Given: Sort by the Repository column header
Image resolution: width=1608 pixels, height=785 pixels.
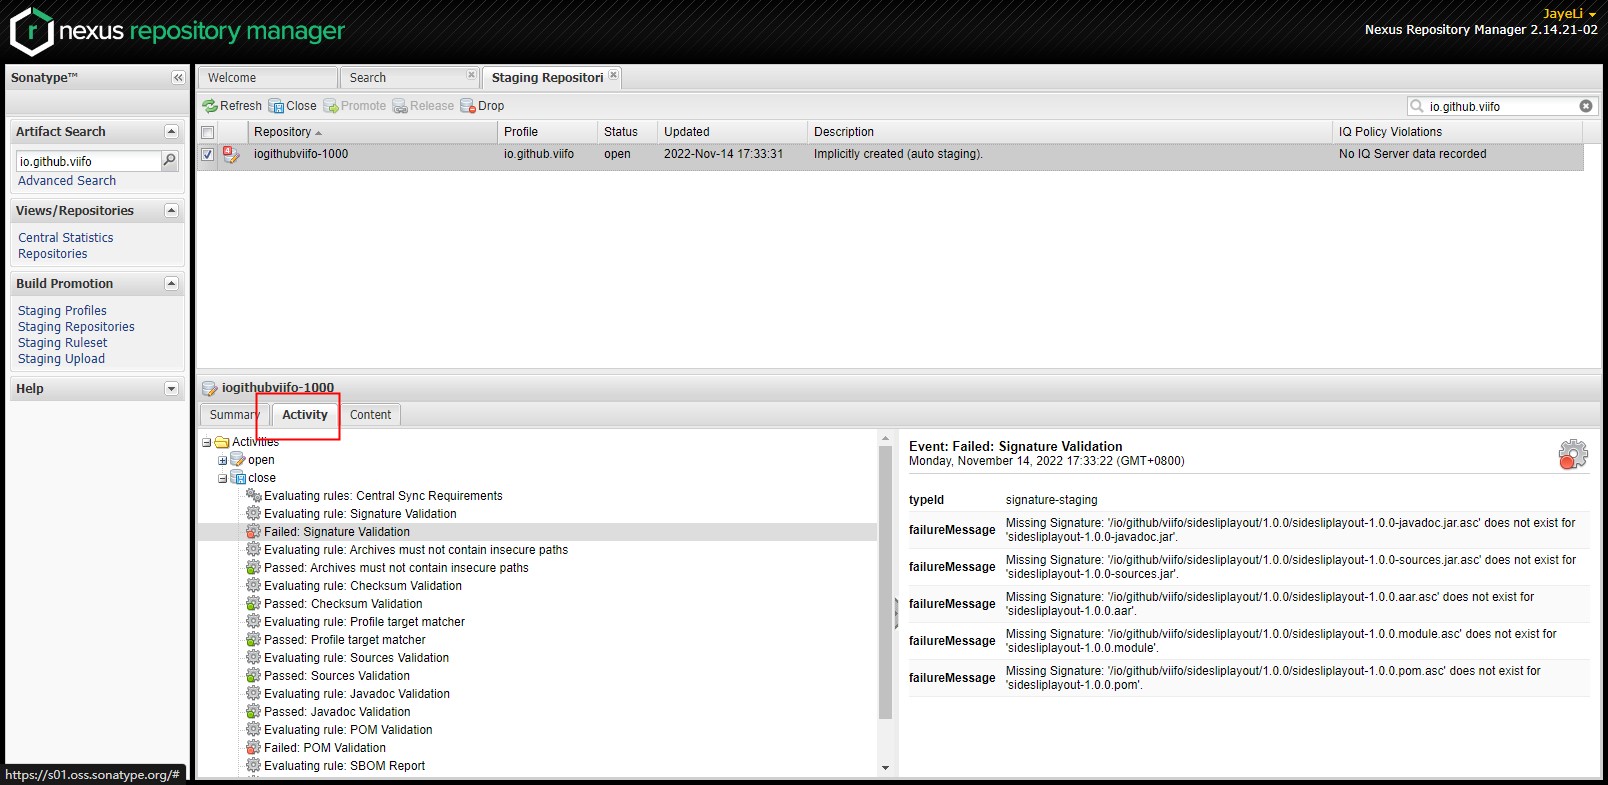Looking at the screenshot, I should 372,132.
